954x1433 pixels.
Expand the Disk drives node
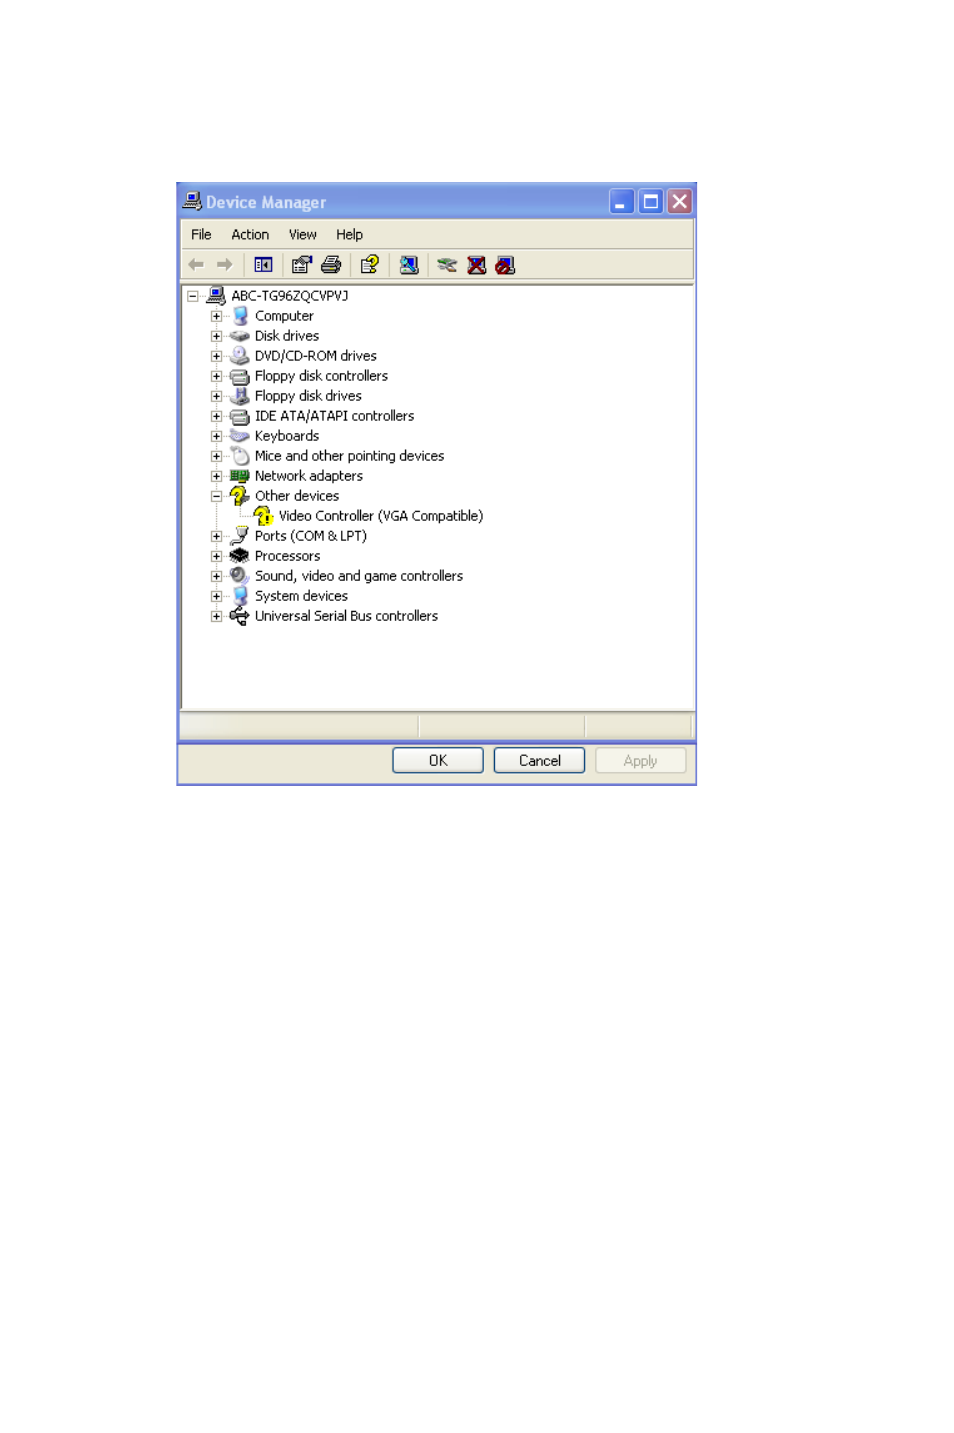pos(216,336)
